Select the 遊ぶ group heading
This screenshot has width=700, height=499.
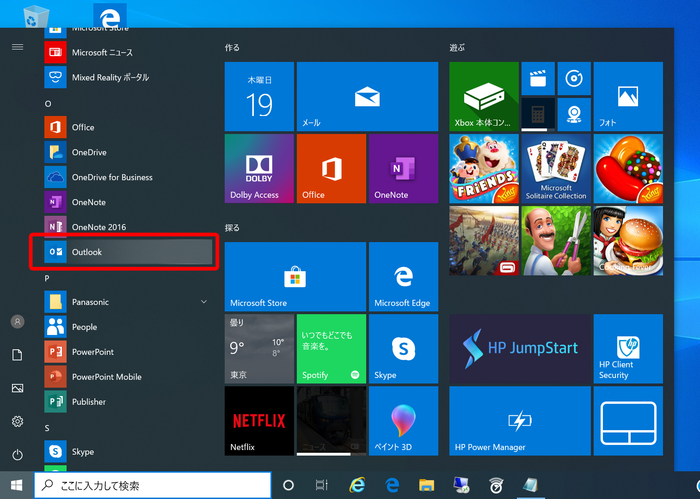(457, 47)
